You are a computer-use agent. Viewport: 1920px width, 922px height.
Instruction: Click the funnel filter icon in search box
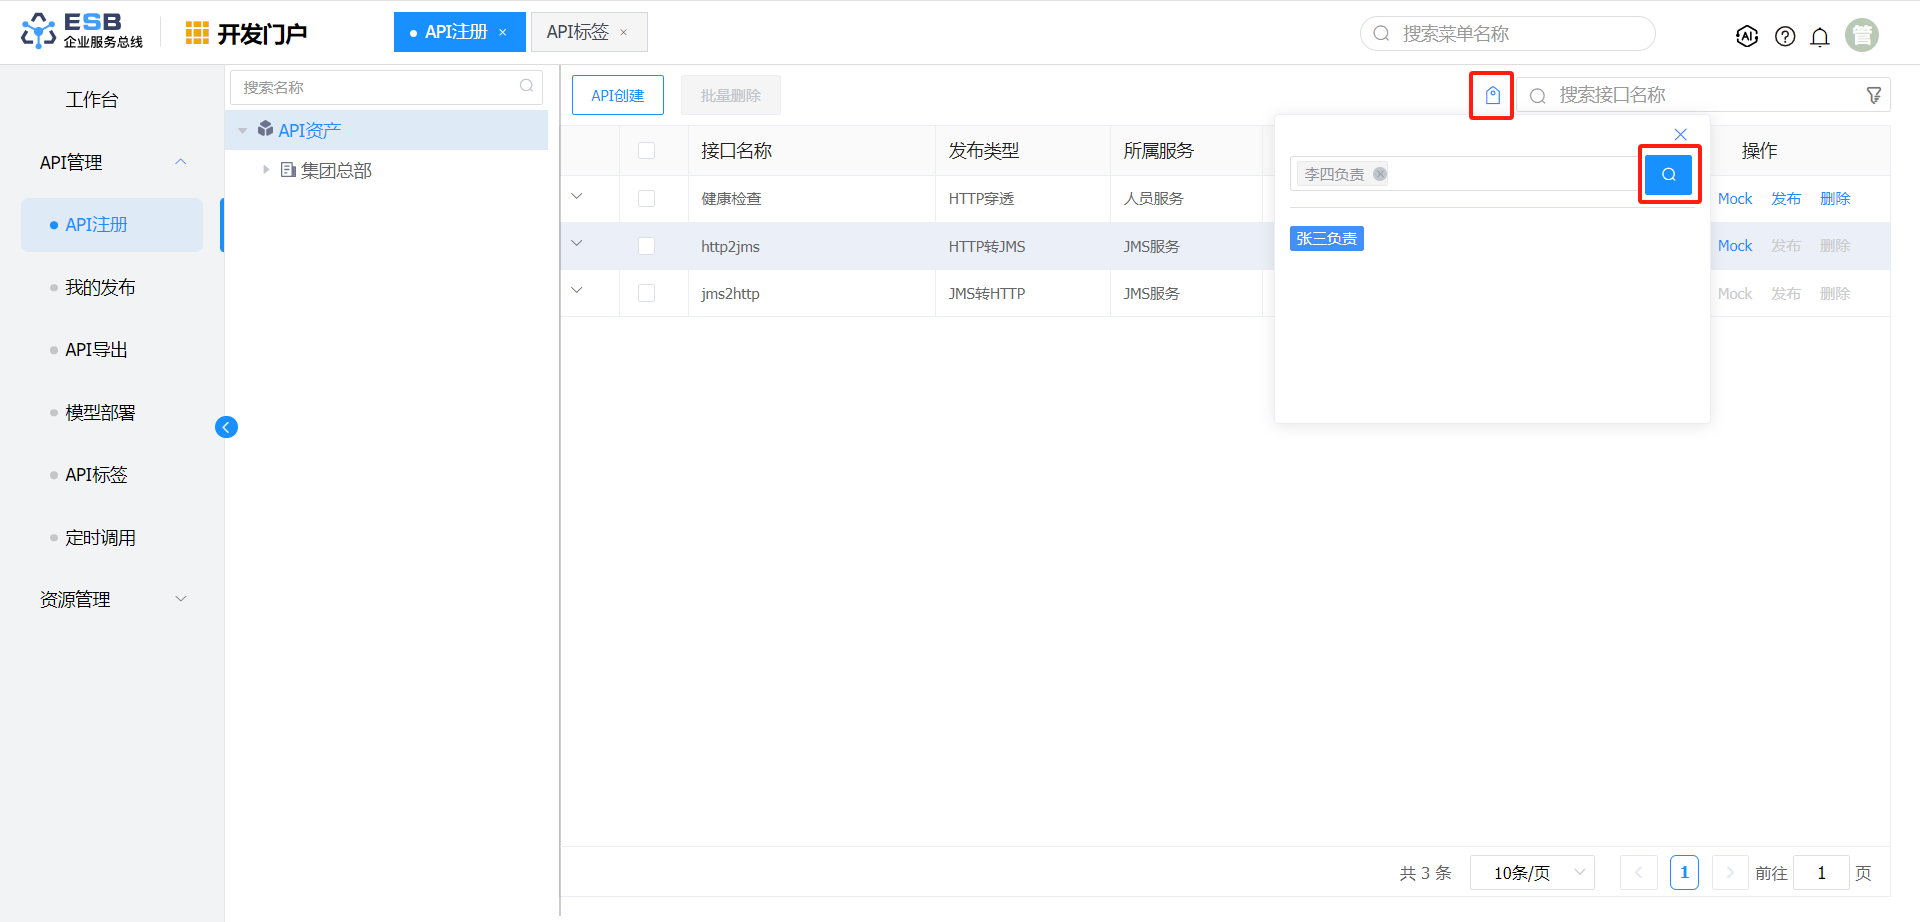(x=1873, y=95)
